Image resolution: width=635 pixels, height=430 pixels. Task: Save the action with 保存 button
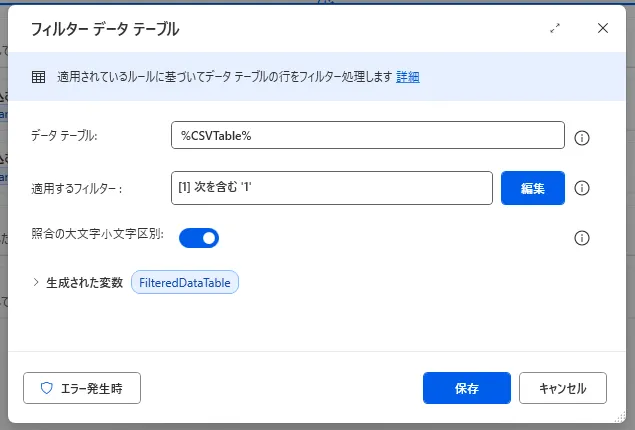[467, 388]
